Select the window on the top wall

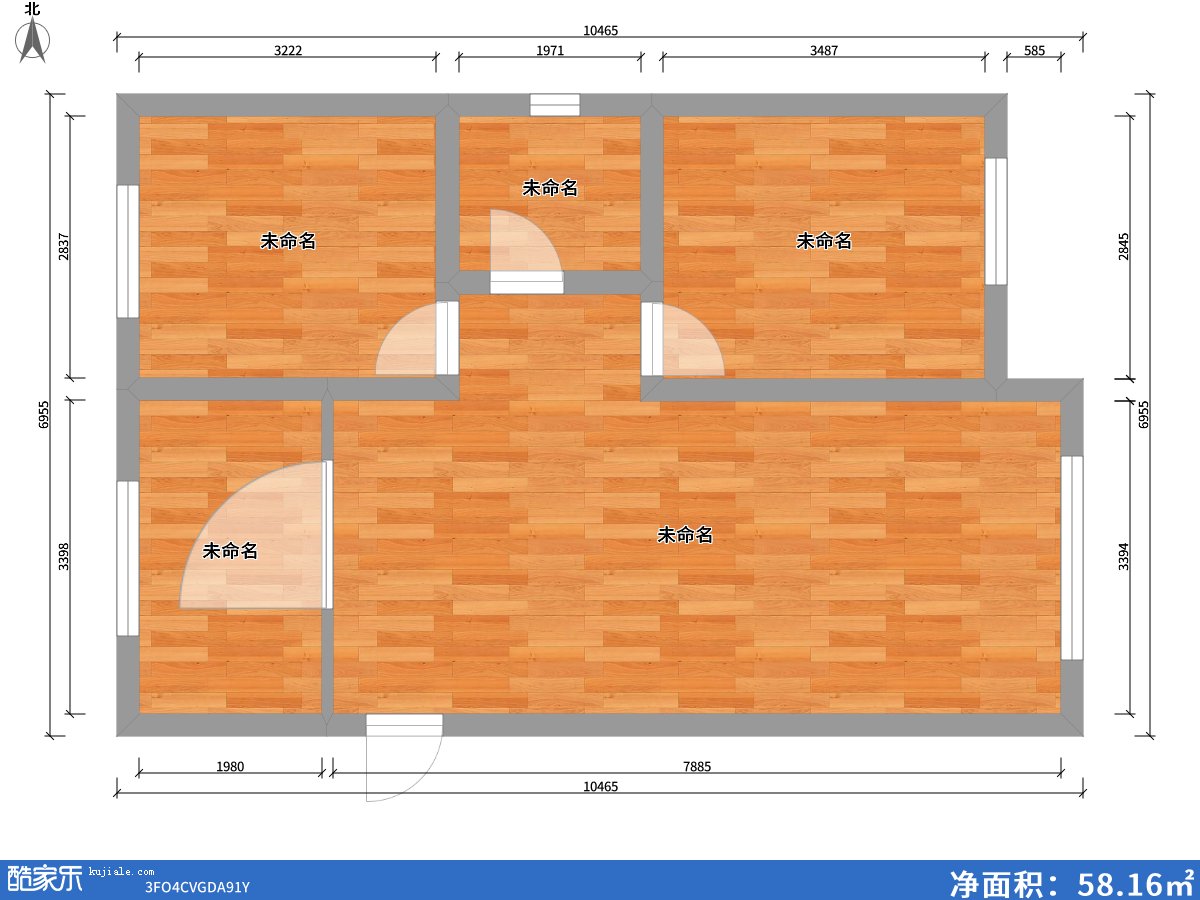pos(554,105)
